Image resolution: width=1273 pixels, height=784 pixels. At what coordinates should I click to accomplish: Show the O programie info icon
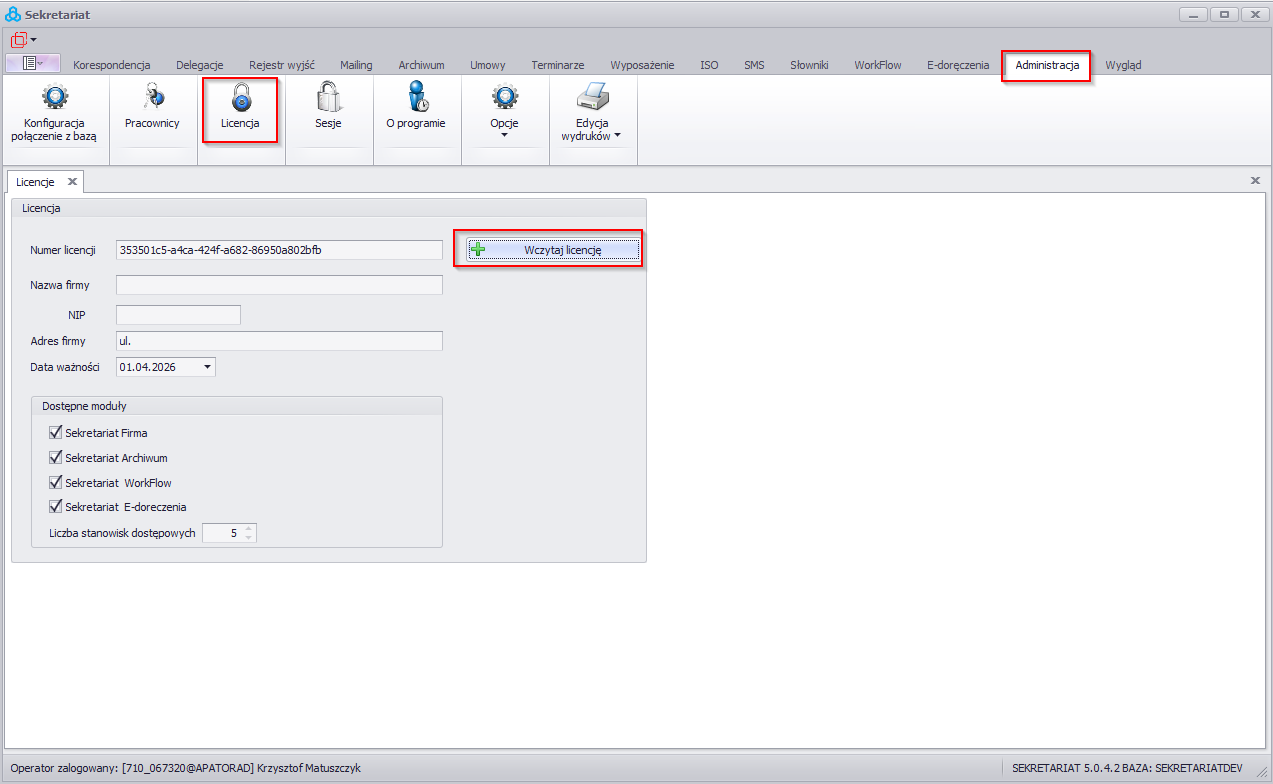416,97
